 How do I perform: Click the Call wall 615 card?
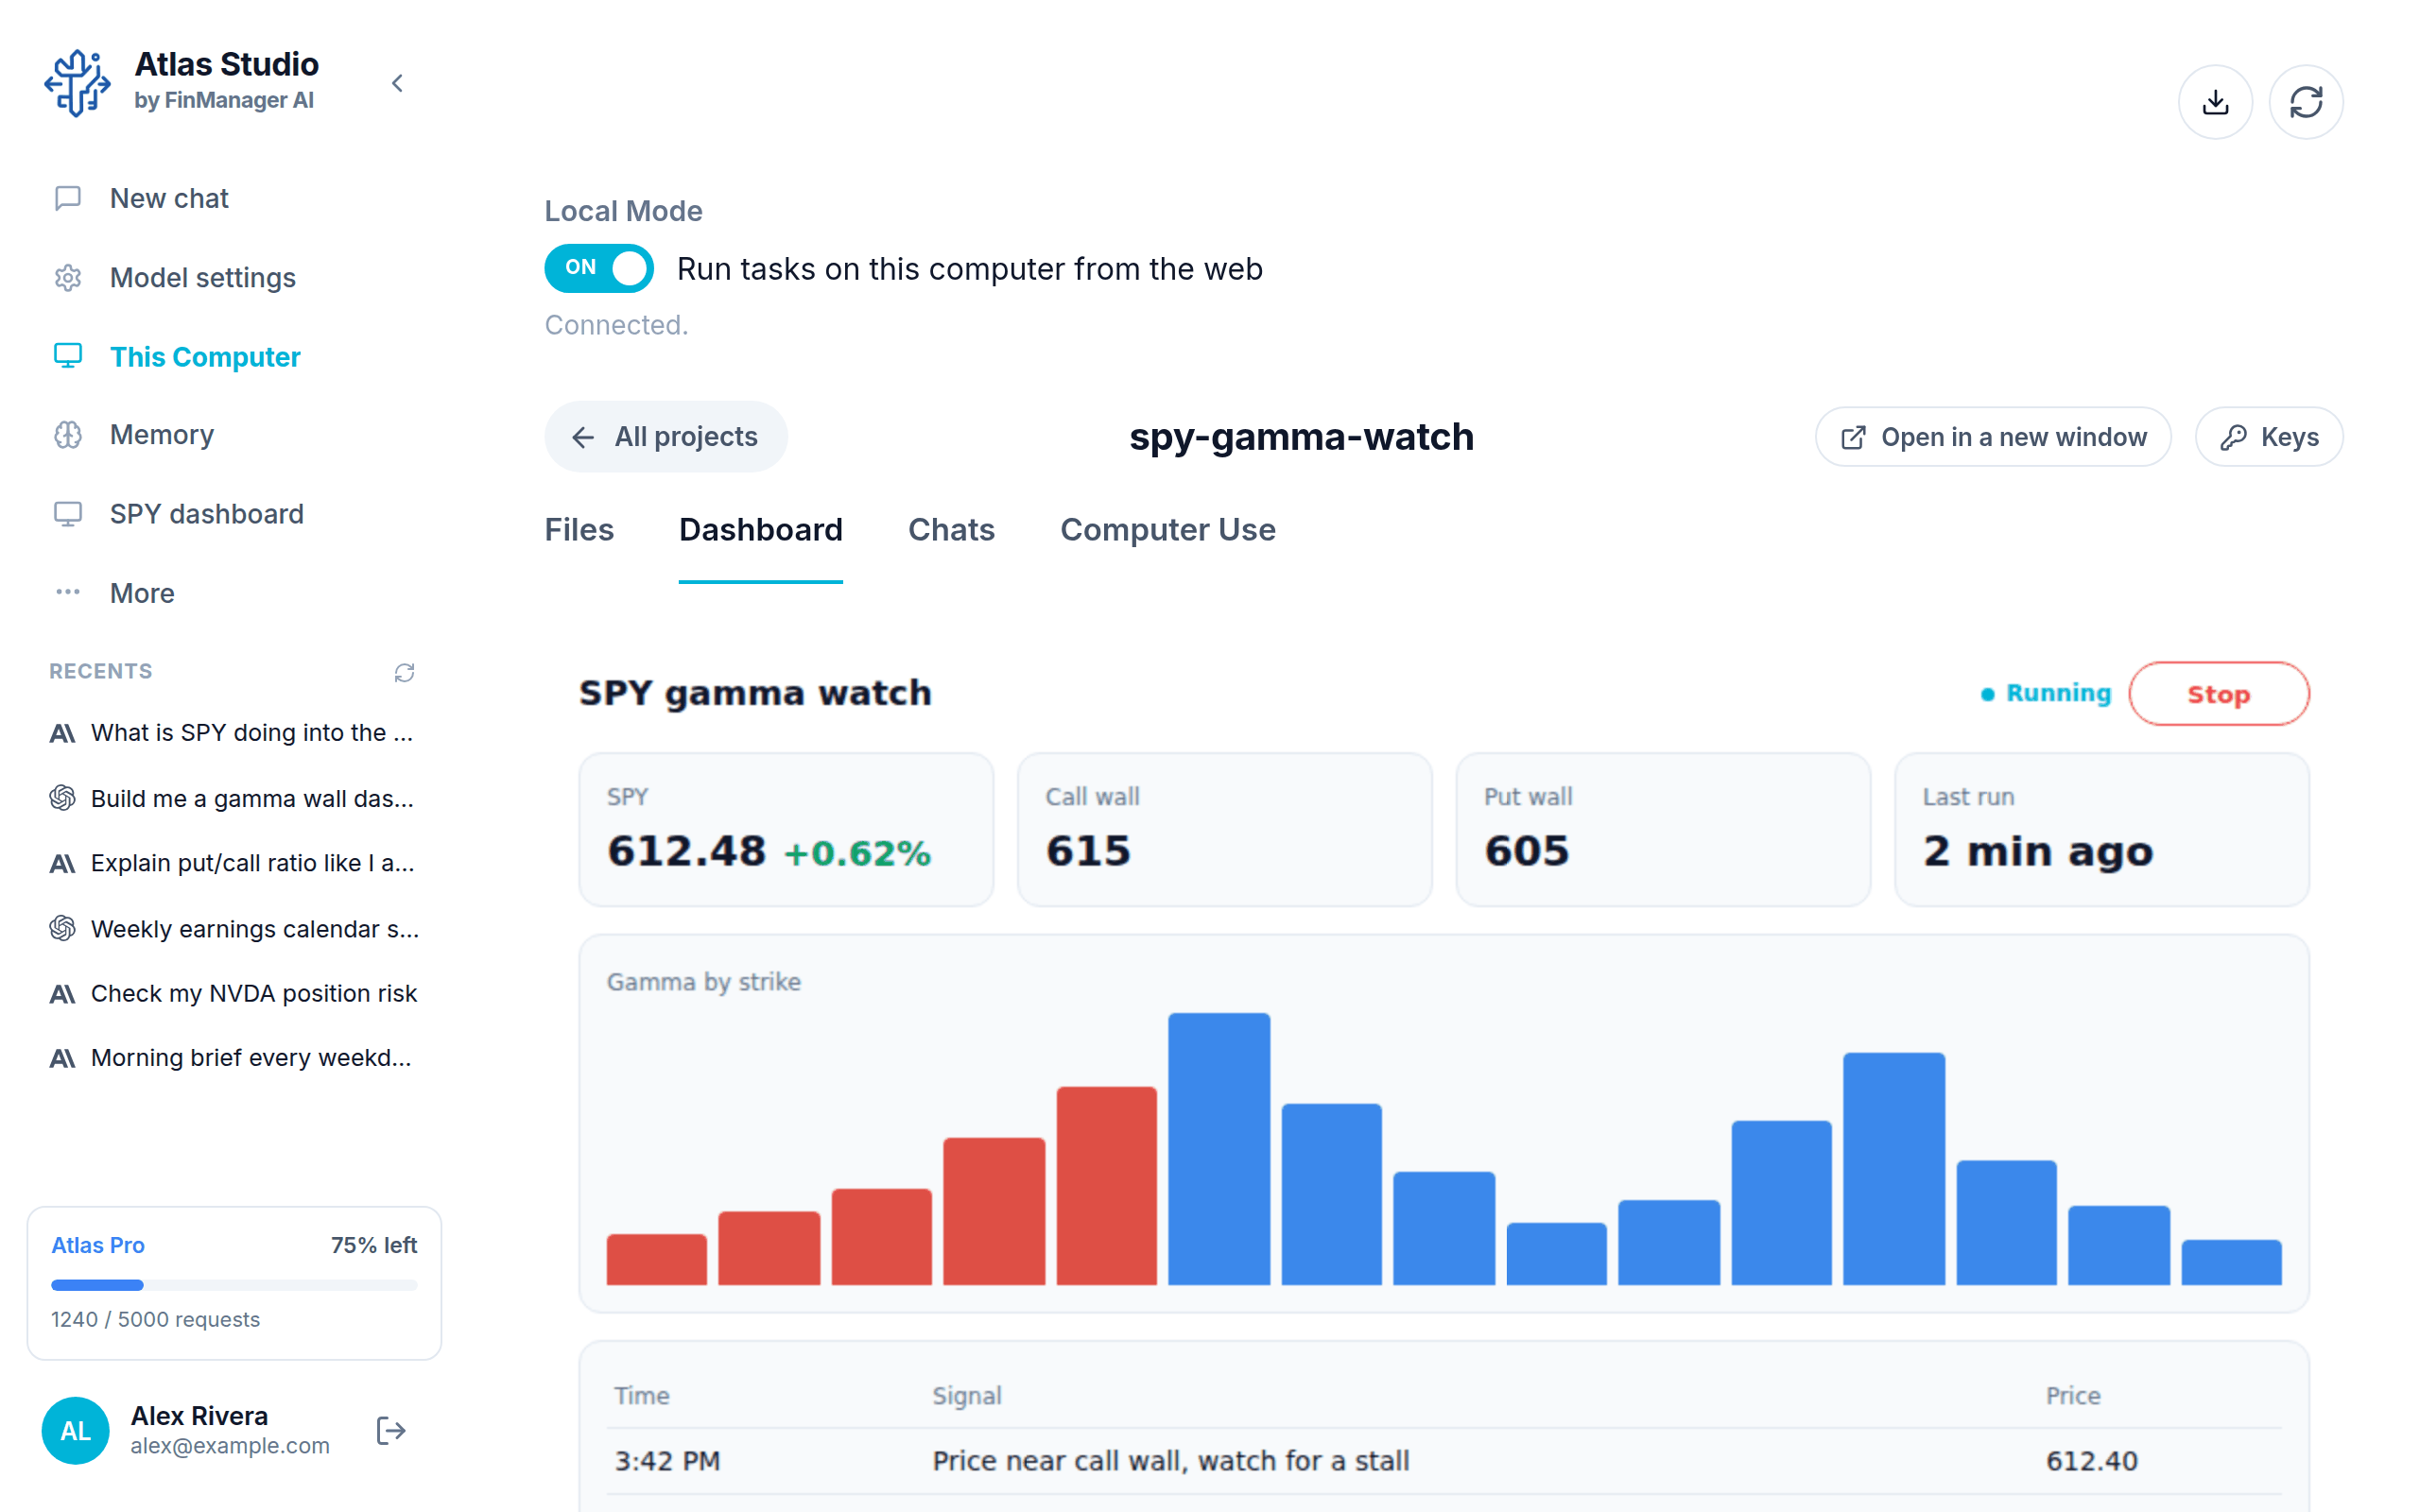pyautogui.click(x=1224, y=830)
